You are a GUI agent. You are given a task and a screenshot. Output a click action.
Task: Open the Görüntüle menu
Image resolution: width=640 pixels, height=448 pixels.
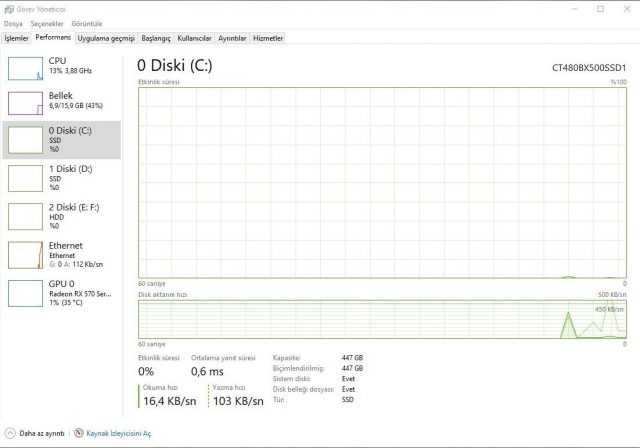click(87, 24)
